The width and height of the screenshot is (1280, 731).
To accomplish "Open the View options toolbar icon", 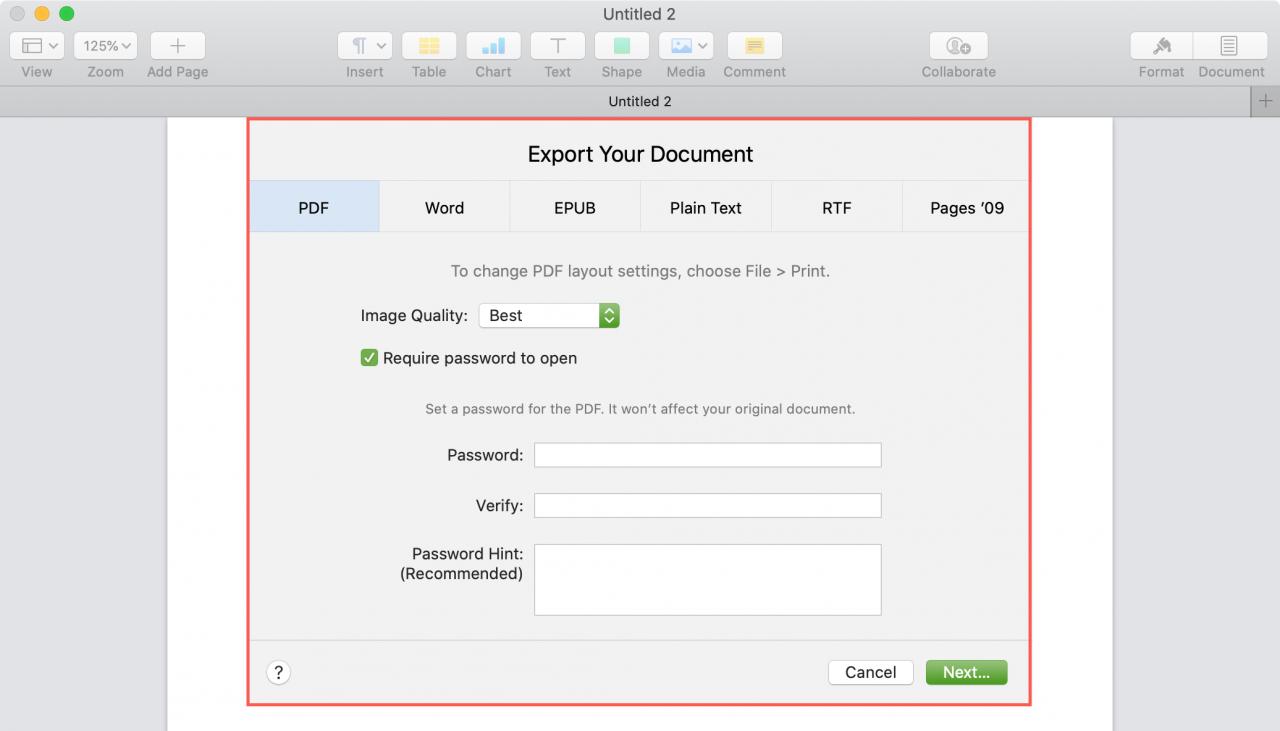I will point(37,46).
